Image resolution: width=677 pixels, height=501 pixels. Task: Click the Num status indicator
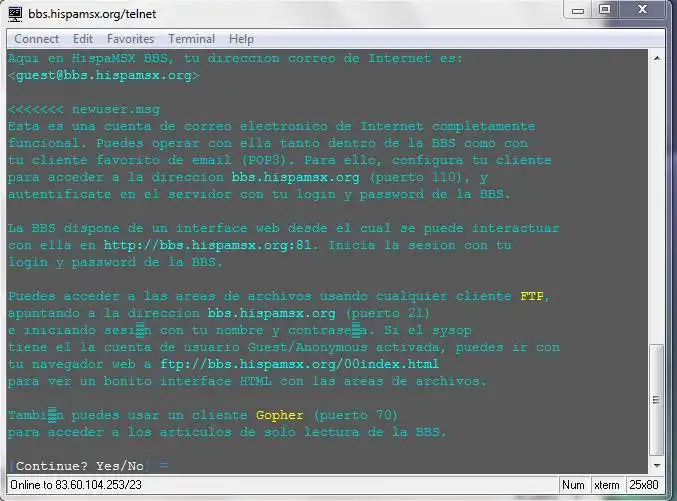pyautogui.click(x=573, y=485)
